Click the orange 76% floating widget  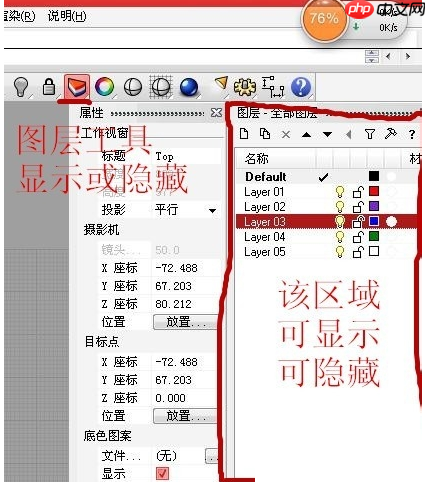pos(324,19)
